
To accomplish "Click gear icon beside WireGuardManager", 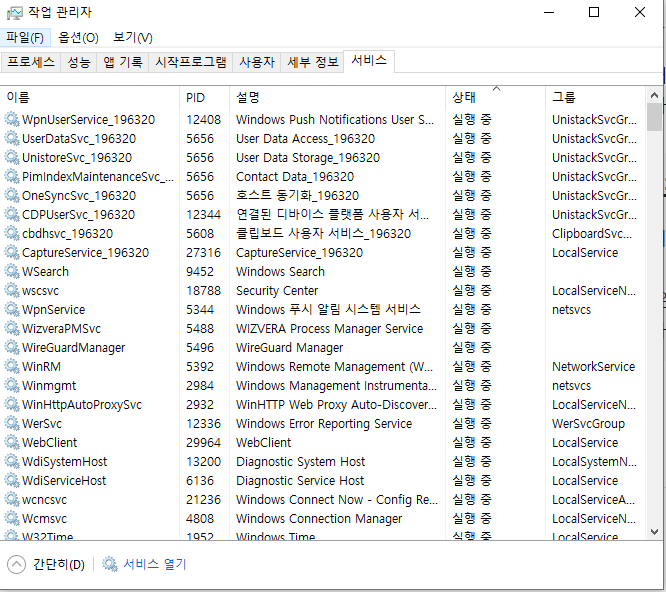I will coord(12,347).
